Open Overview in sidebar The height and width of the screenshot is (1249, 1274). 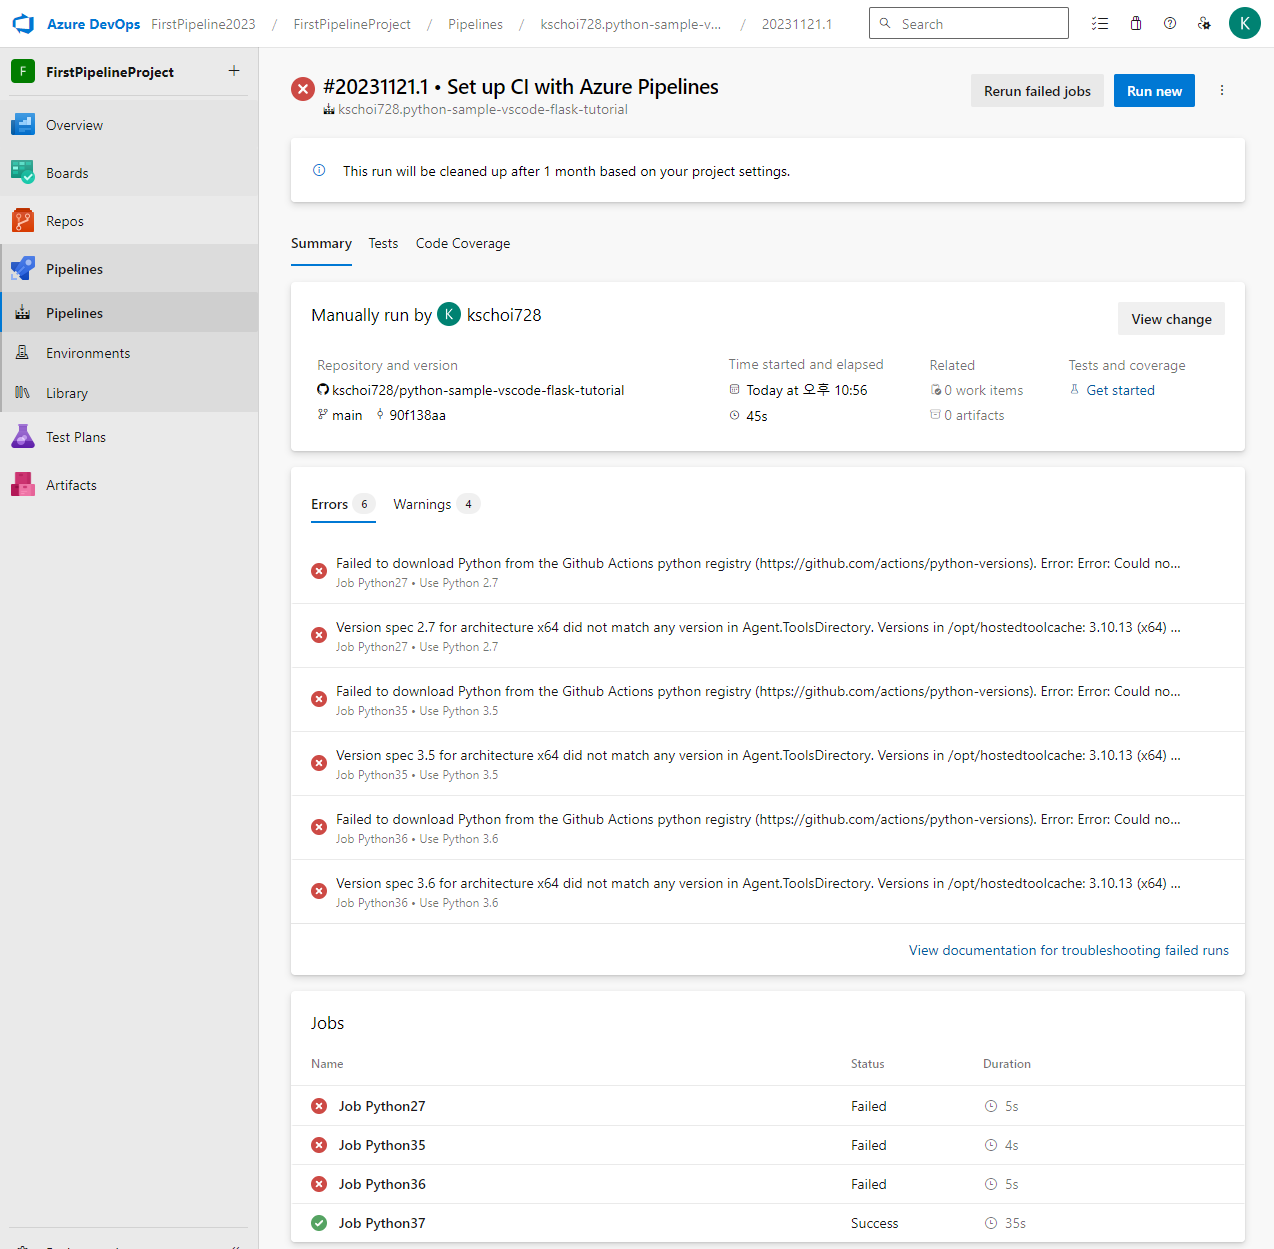(x=129, y=125)
